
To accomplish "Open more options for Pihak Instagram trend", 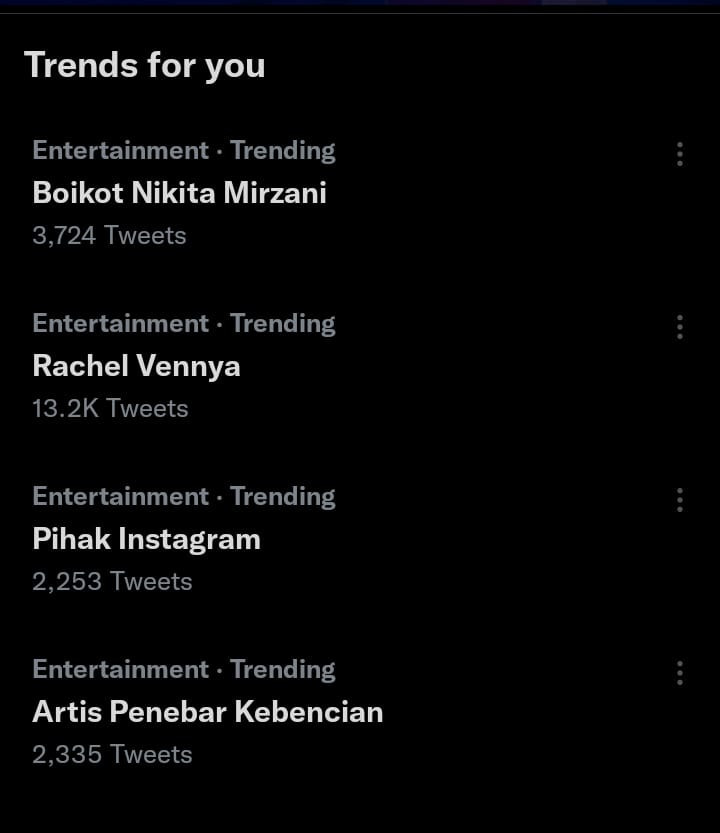I will click(680, 500).
